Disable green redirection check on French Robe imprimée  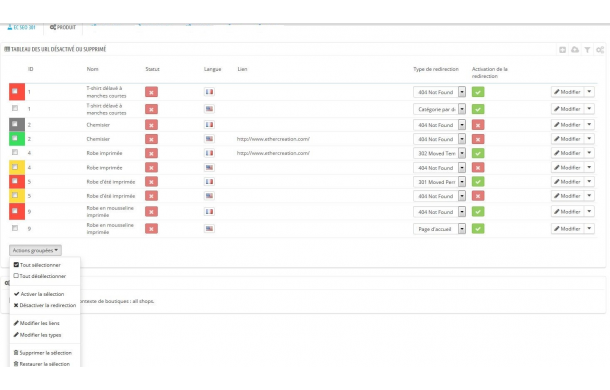(478, 153)
